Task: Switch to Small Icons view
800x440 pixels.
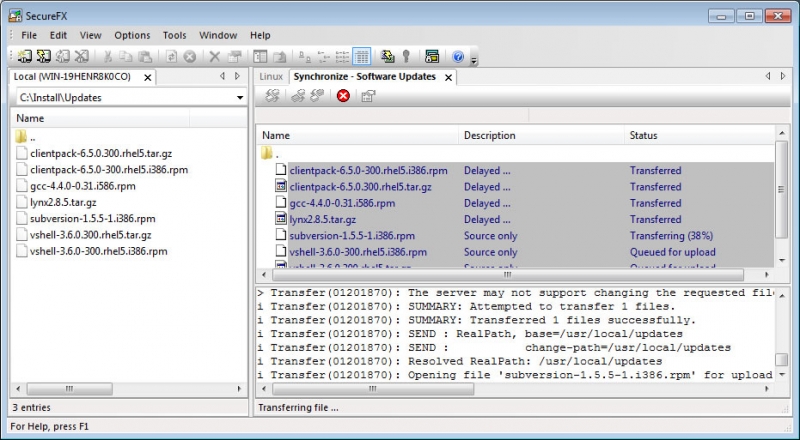Action: point(323,57)
